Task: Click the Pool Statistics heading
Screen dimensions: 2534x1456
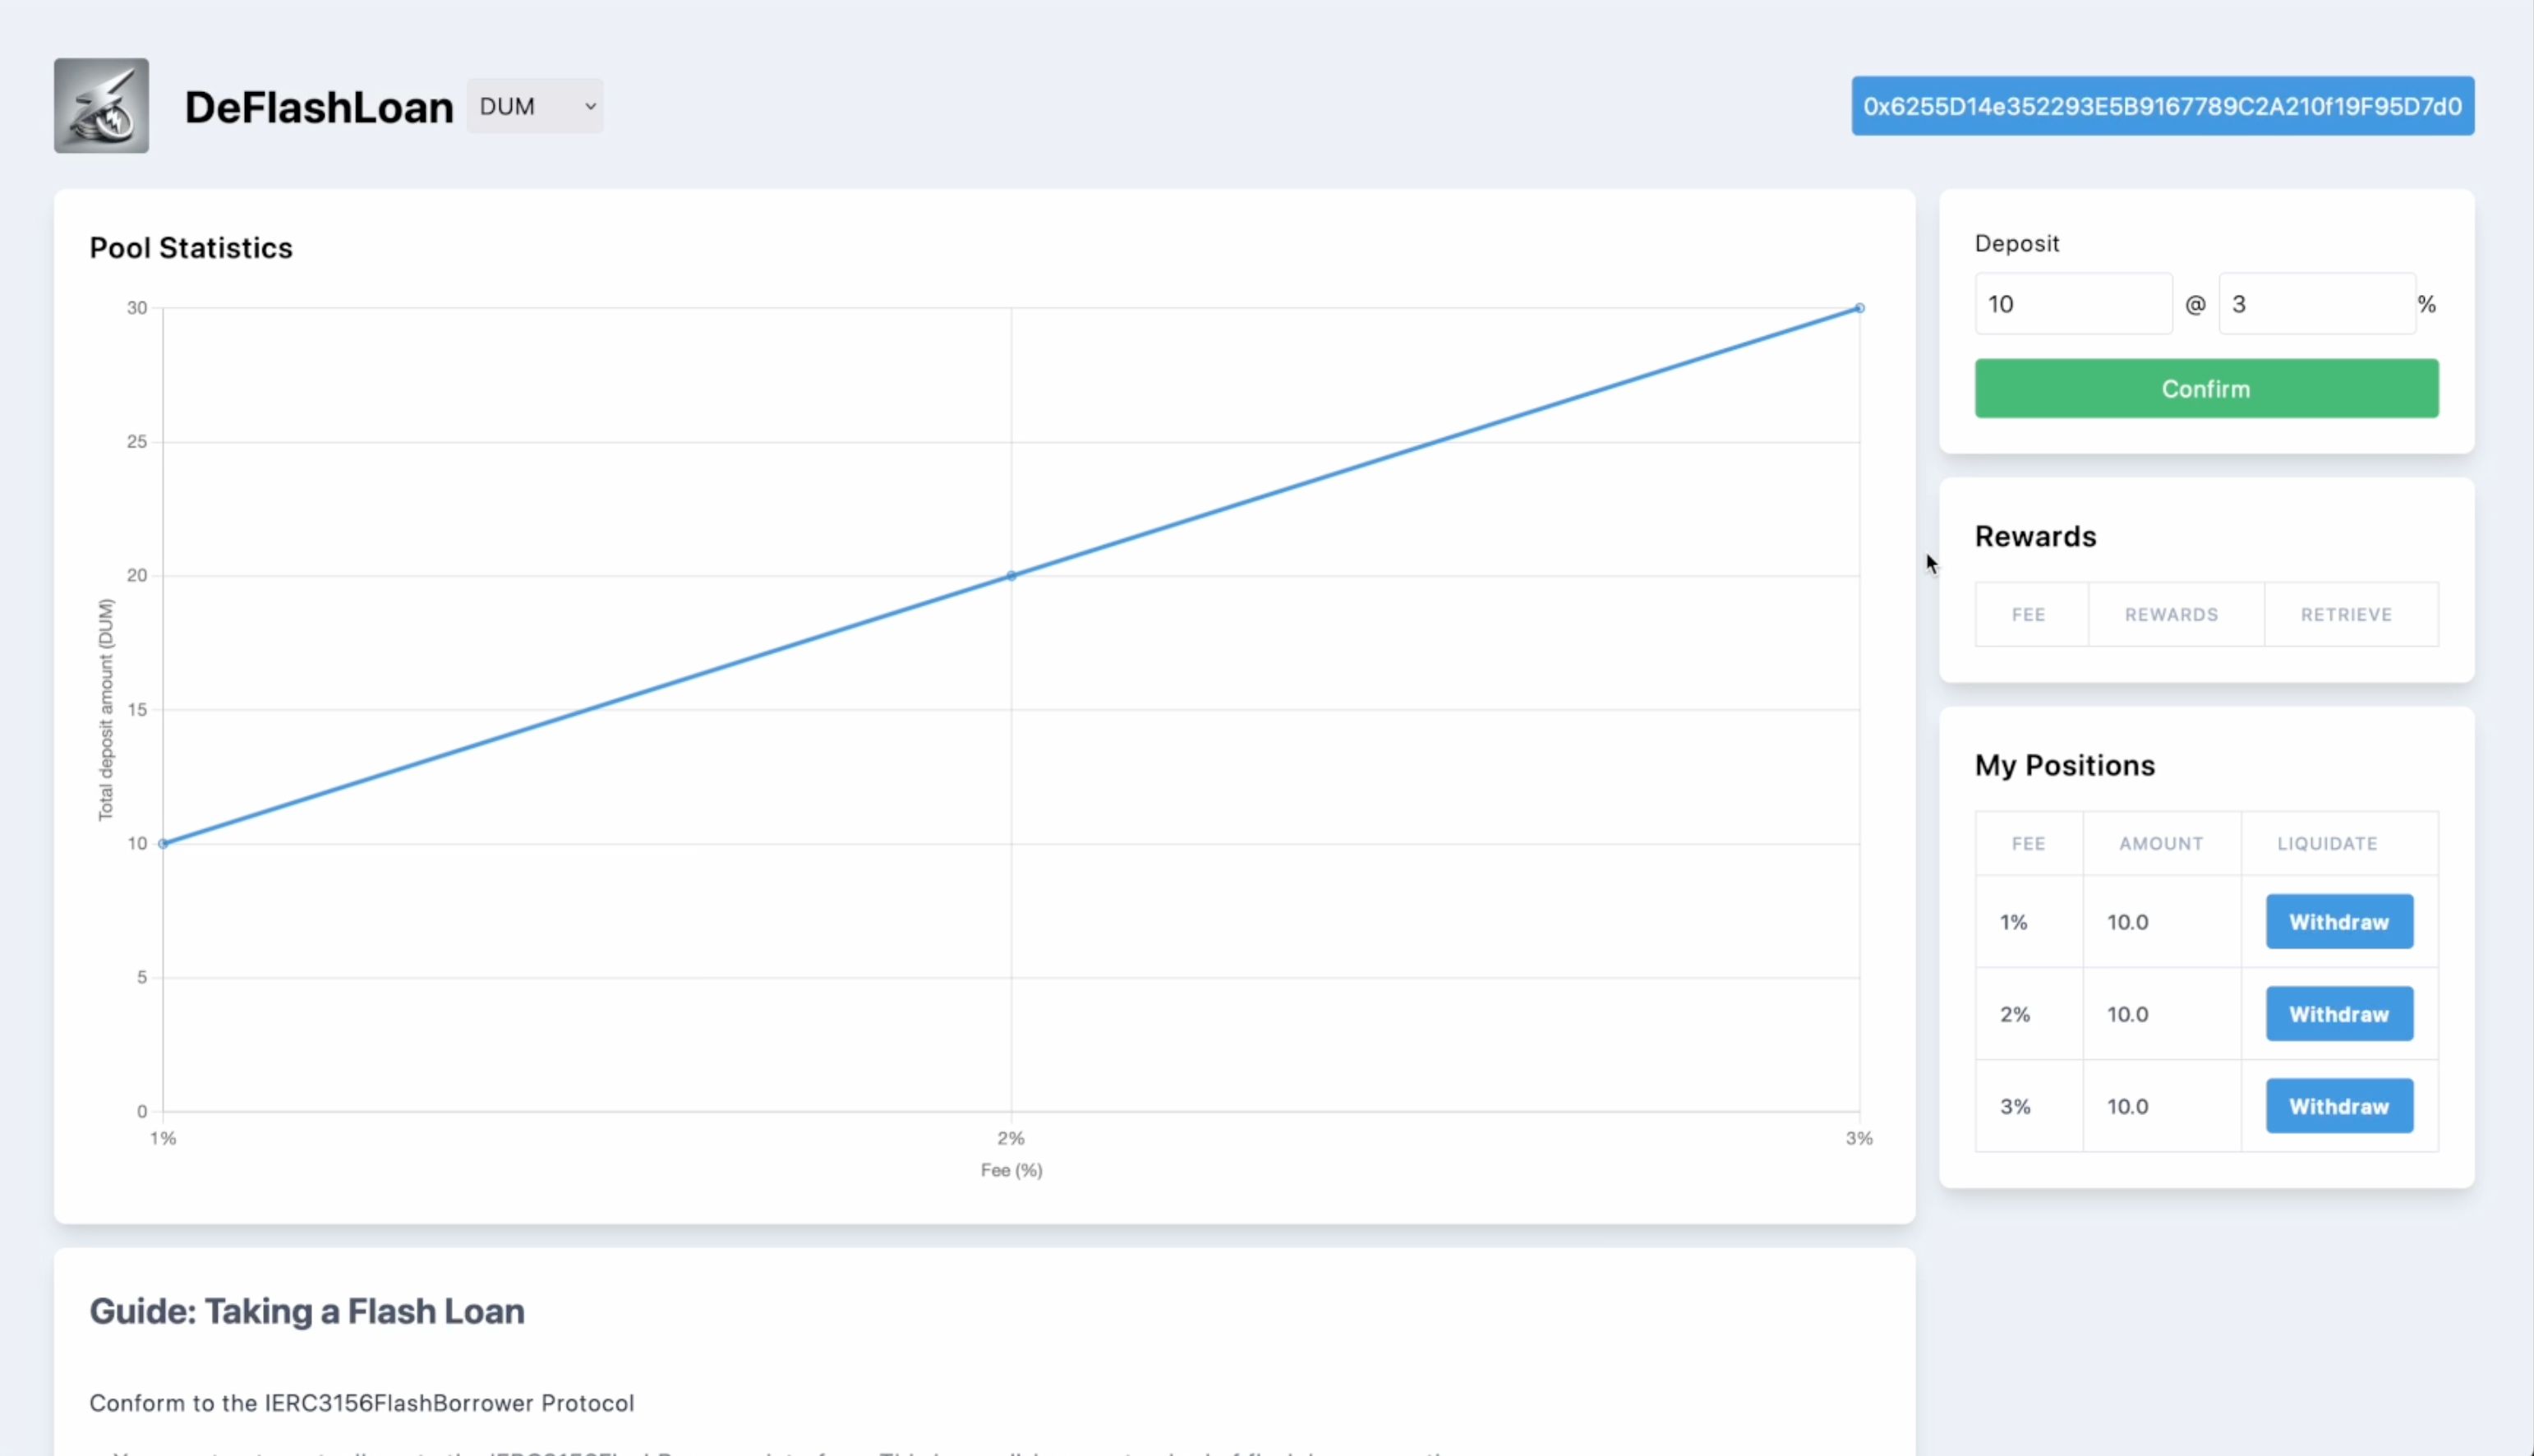Action: pyautogui.click(x=191, y=248)
